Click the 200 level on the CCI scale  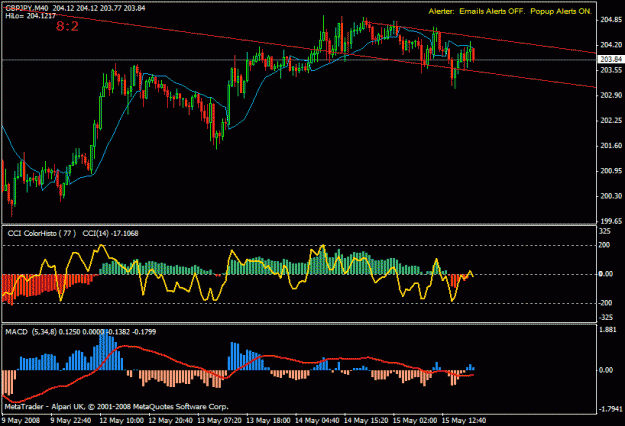pos(605,245)
